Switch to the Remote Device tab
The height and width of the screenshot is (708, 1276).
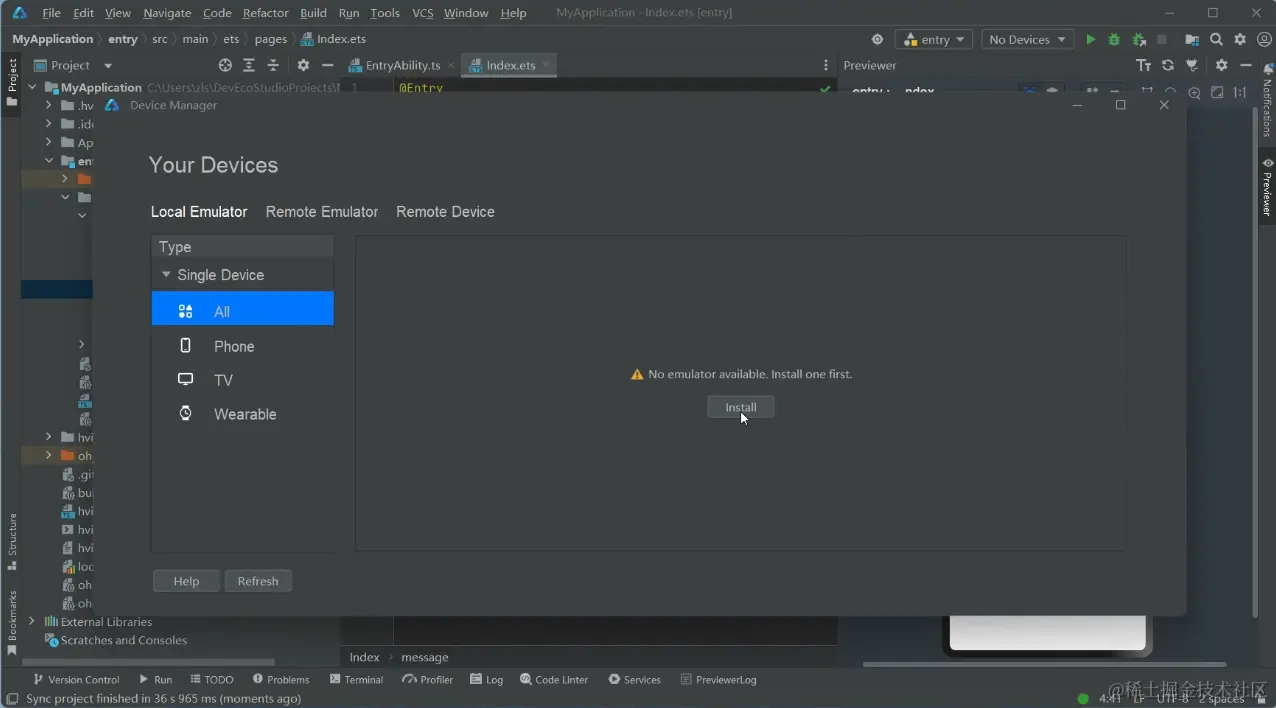[x=445, y=212]
